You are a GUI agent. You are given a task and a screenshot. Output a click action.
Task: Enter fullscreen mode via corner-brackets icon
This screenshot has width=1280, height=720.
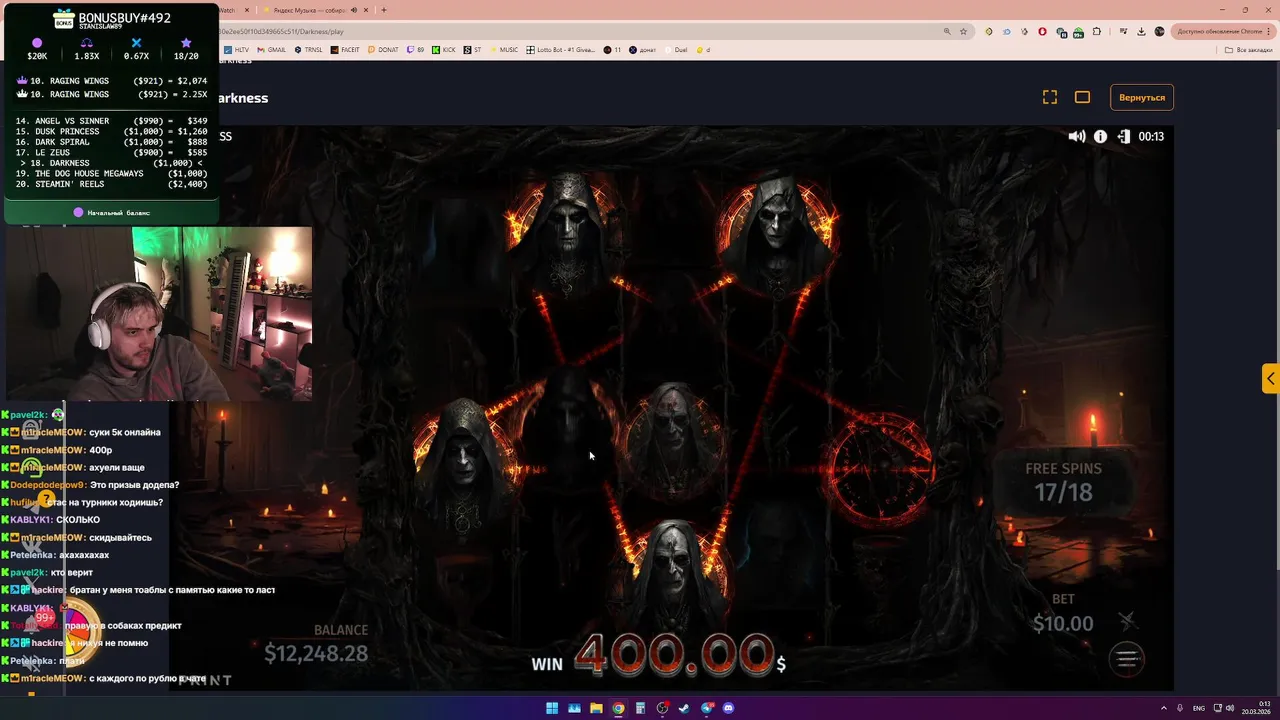click(x=1050, y=97)
